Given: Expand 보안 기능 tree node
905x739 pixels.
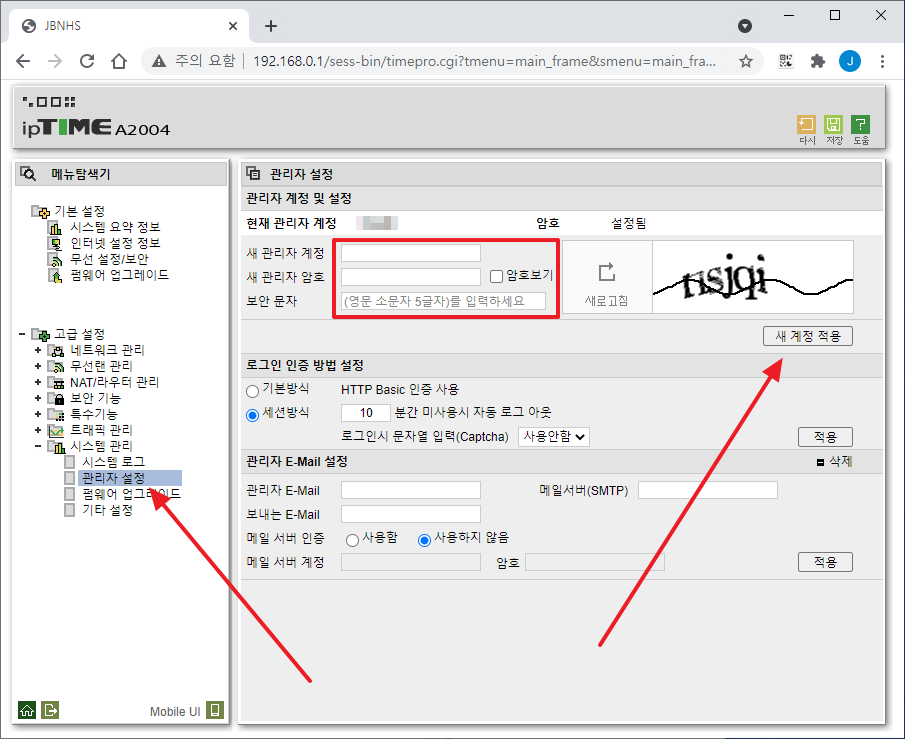Looking at the screenshot, I should [x=38, y=398].
